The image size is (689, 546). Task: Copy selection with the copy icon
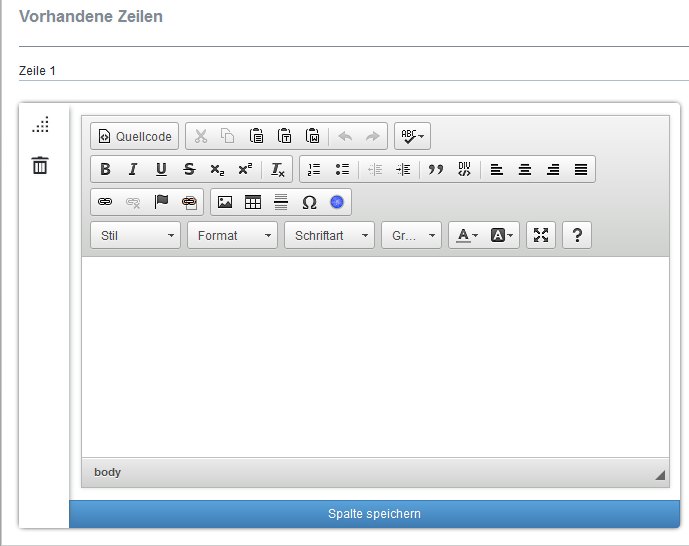[x=228, y=136]
